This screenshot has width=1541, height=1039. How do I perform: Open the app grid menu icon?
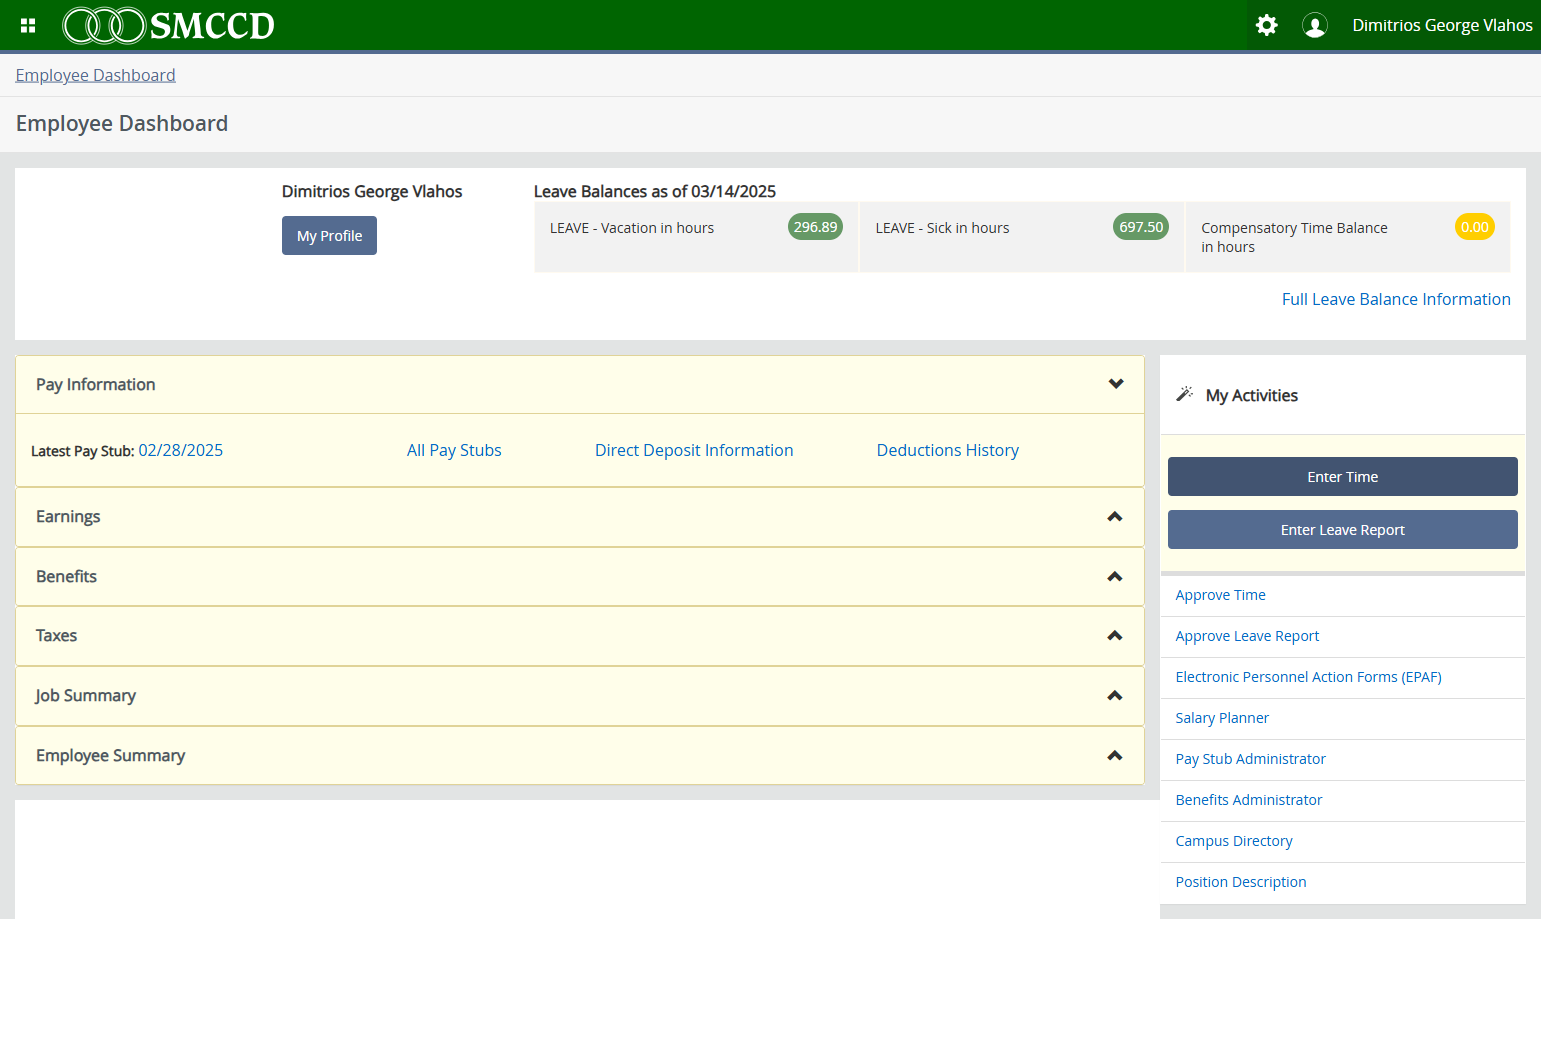coord(28,26)
